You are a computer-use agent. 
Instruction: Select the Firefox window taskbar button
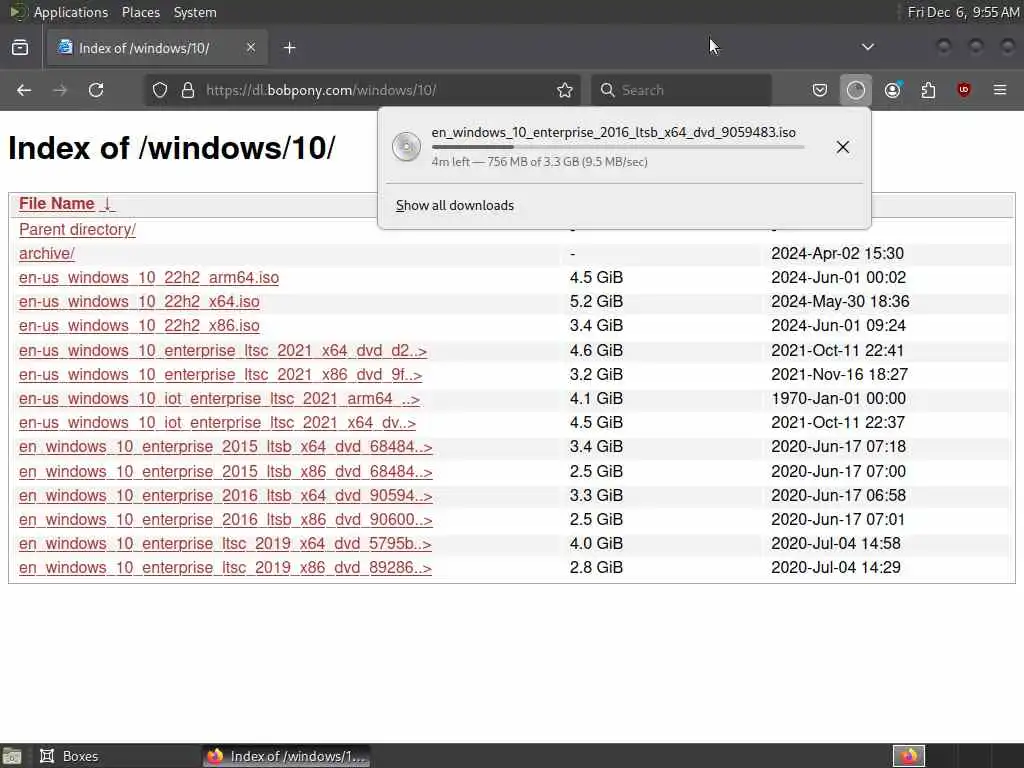tap(286, 756)
